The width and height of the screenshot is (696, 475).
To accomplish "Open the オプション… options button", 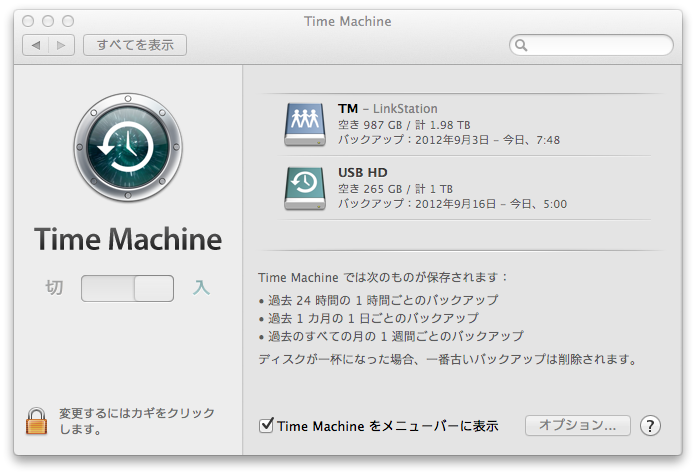I will 577,425.
